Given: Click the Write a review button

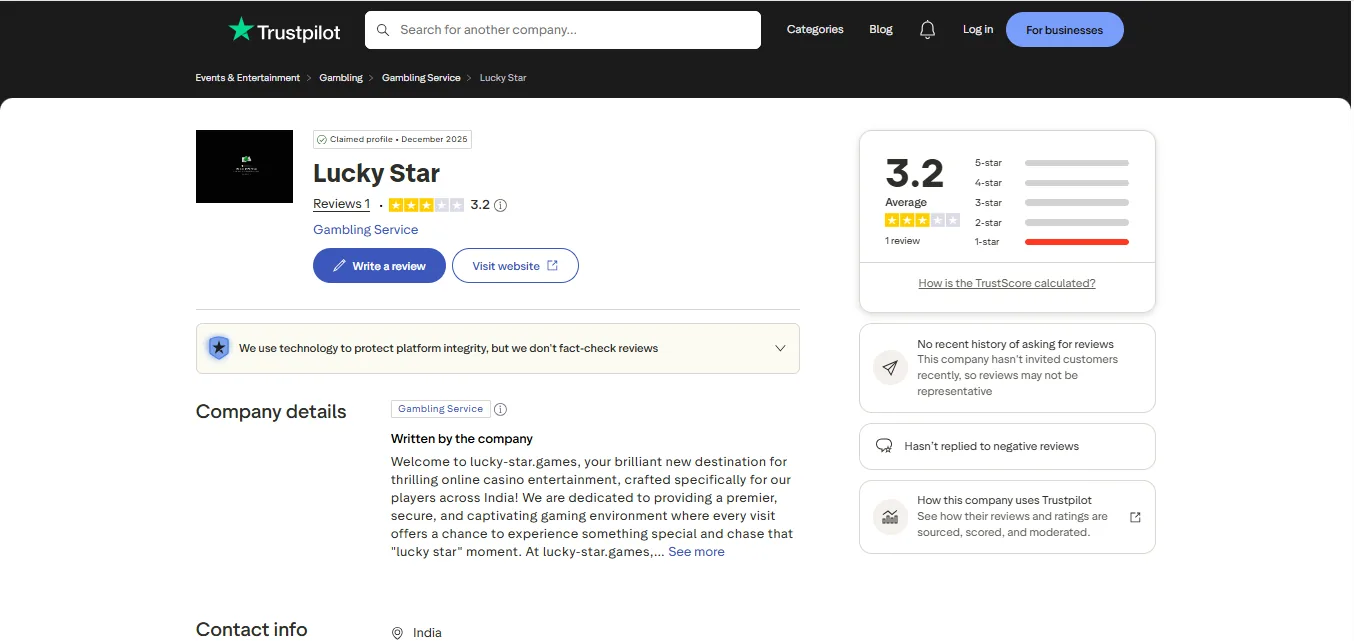Looking at the screenshot, I should tap(379, 266).
